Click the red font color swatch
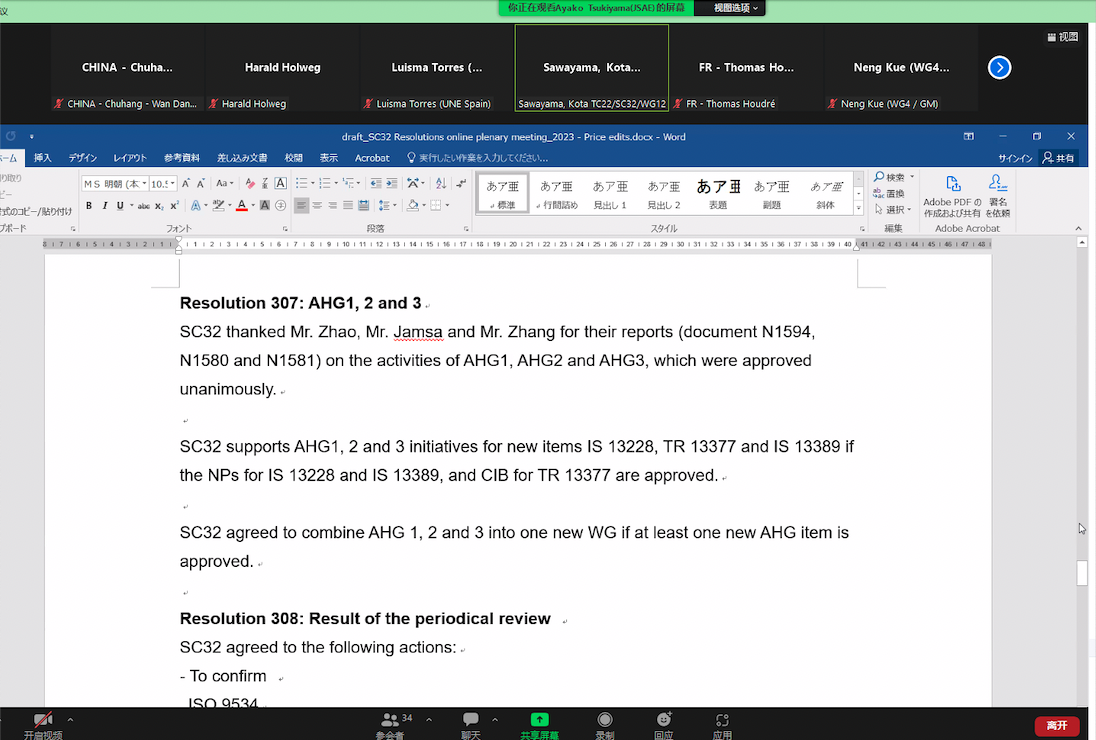Image resolution: width=1096 pixels, height=740 pixels. coord(241,206)
